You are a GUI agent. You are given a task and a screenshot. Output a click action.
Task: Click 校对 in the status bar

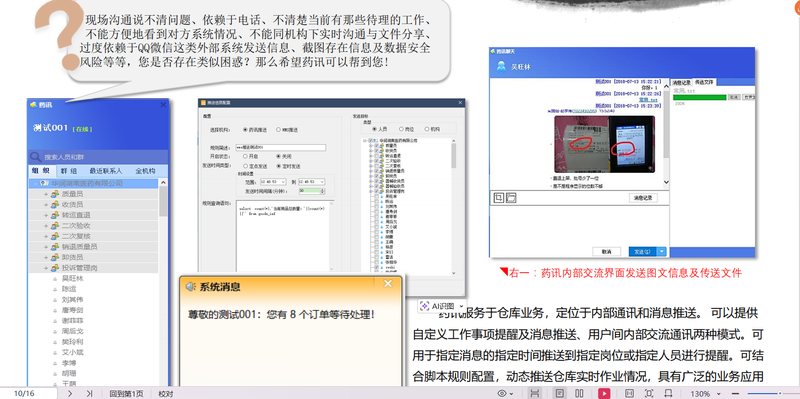[x=166, y=393]
